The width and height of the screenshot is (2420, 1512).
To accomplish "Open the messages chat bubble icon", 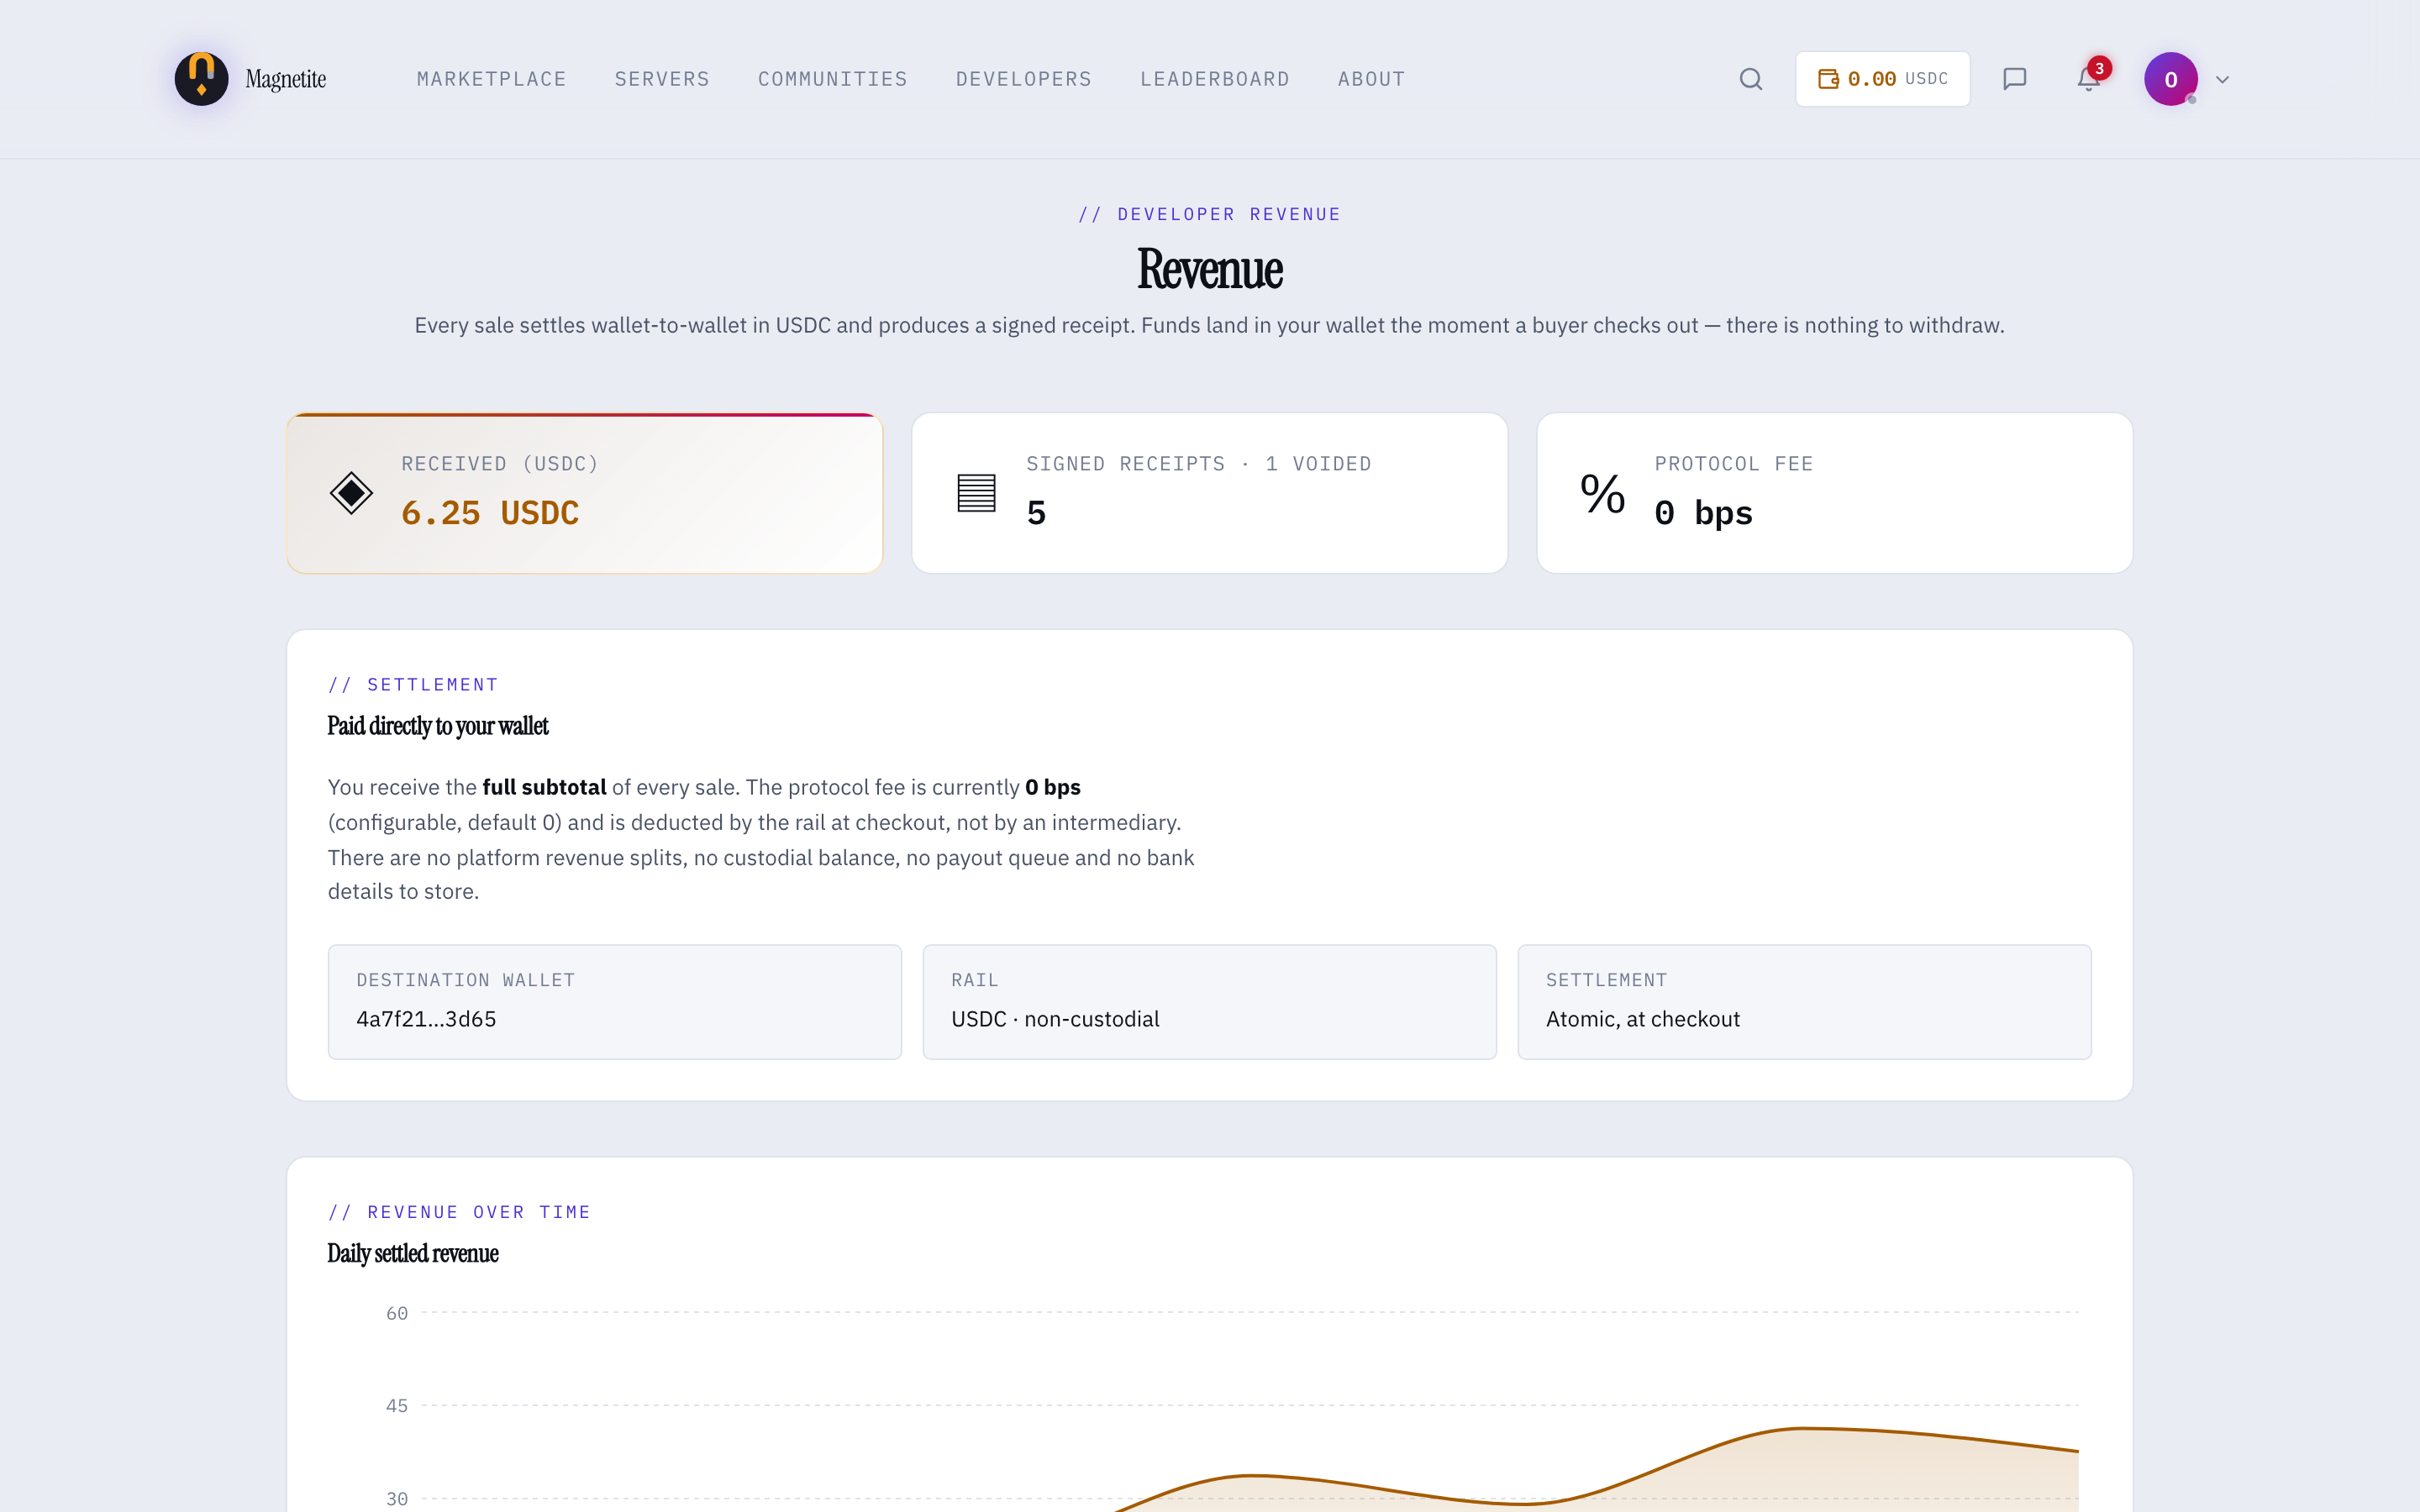I will (2014, 79).
